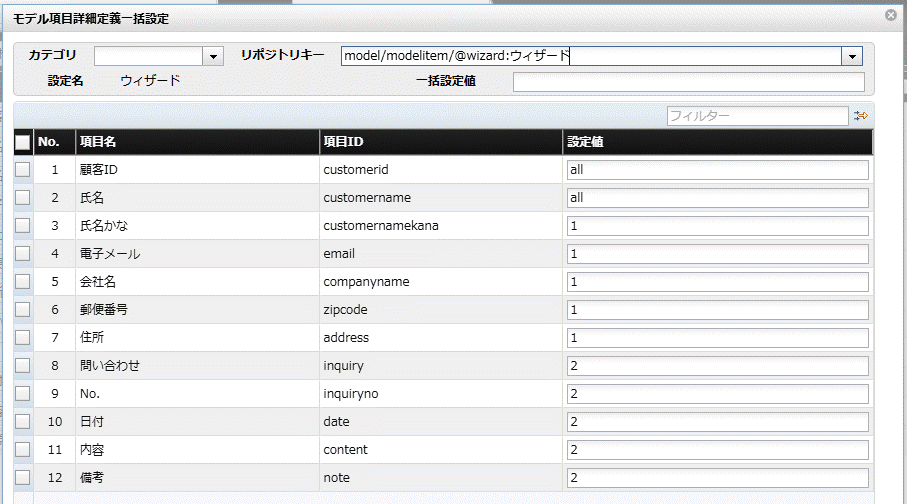Check the row for 住所
This screenshot has width=907, height=504.
tap(23, 337)
